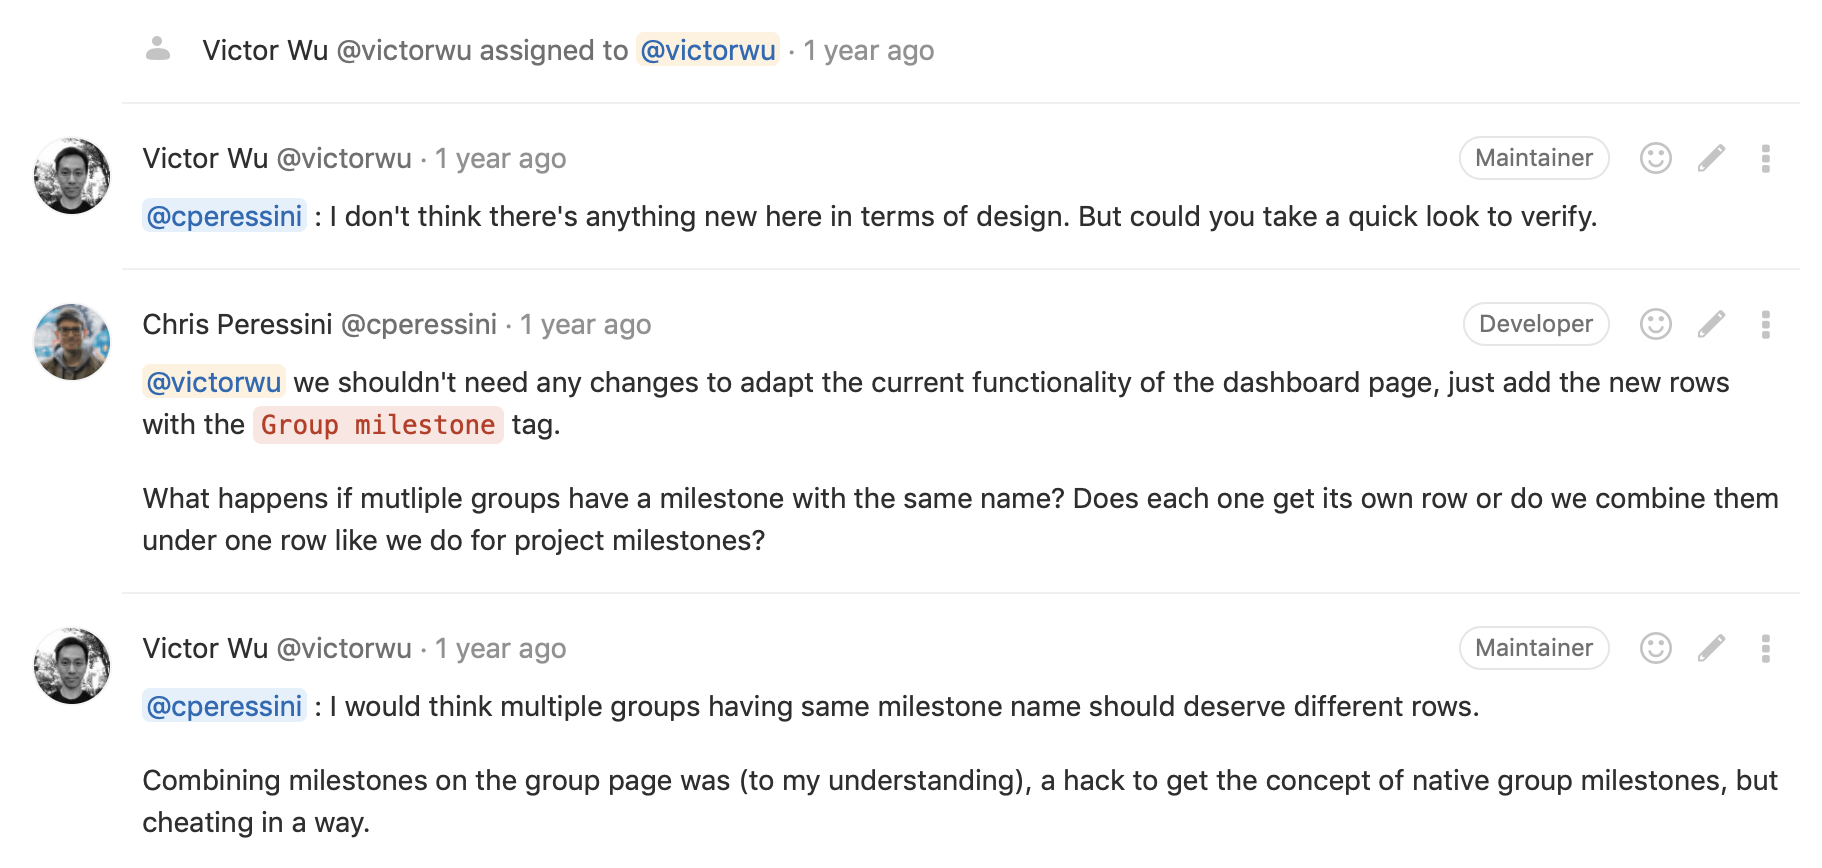
Task: Edit Victor Wu's first comment with pencil icon
Action: coord(1712,158)
